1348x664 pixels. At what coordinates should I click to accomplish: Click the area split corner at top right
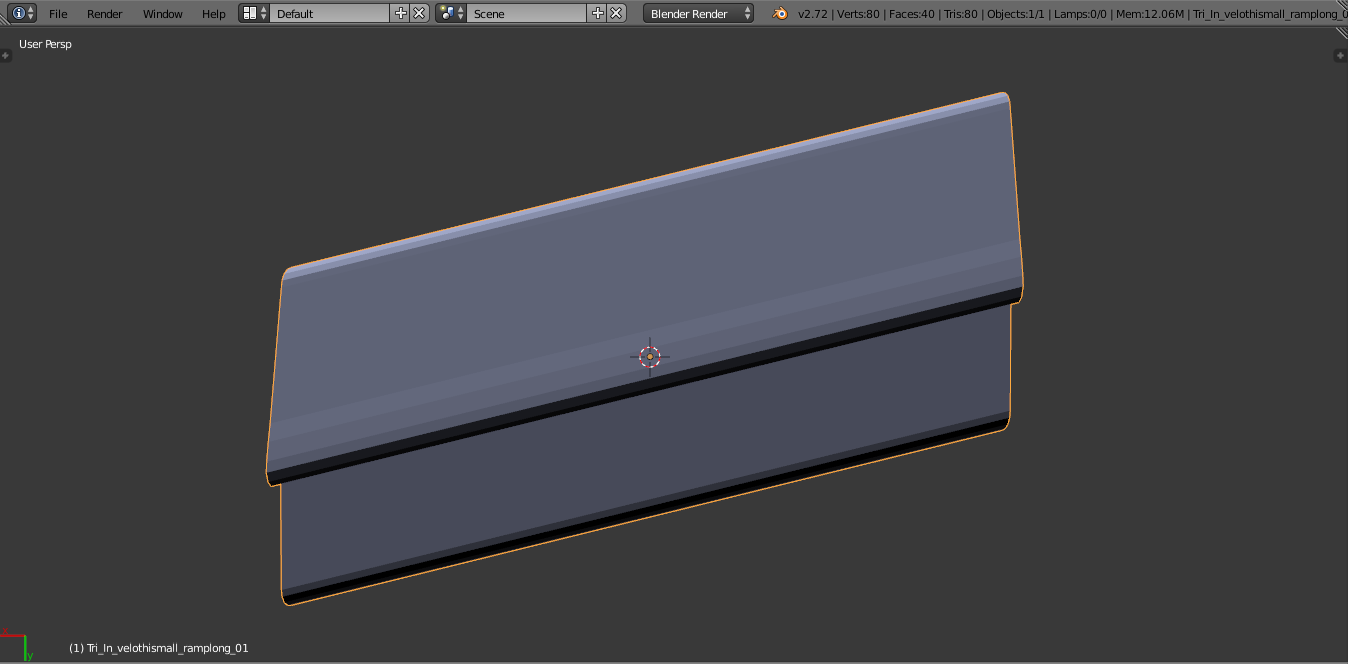pyautogui.click(x=1341, y=34)
